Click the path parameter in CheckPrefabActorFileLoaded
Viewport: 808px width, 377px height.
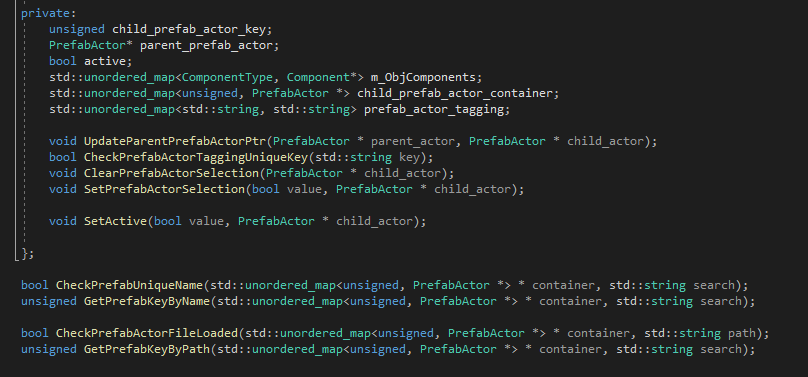click(x=741, y=333)
